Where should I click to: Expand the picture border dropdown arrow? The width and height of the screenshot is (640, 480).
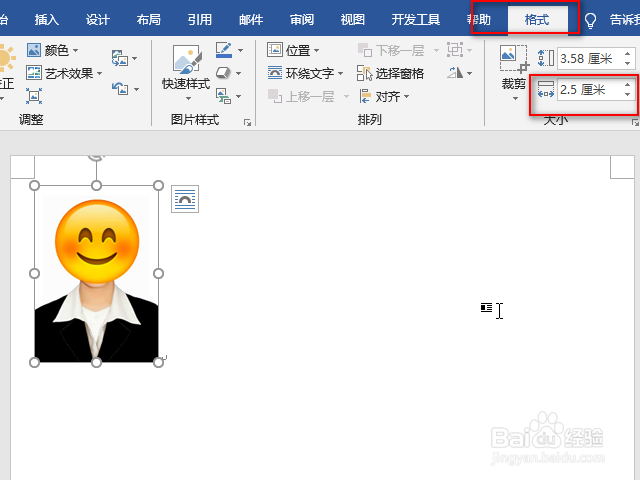pos(240,50)
